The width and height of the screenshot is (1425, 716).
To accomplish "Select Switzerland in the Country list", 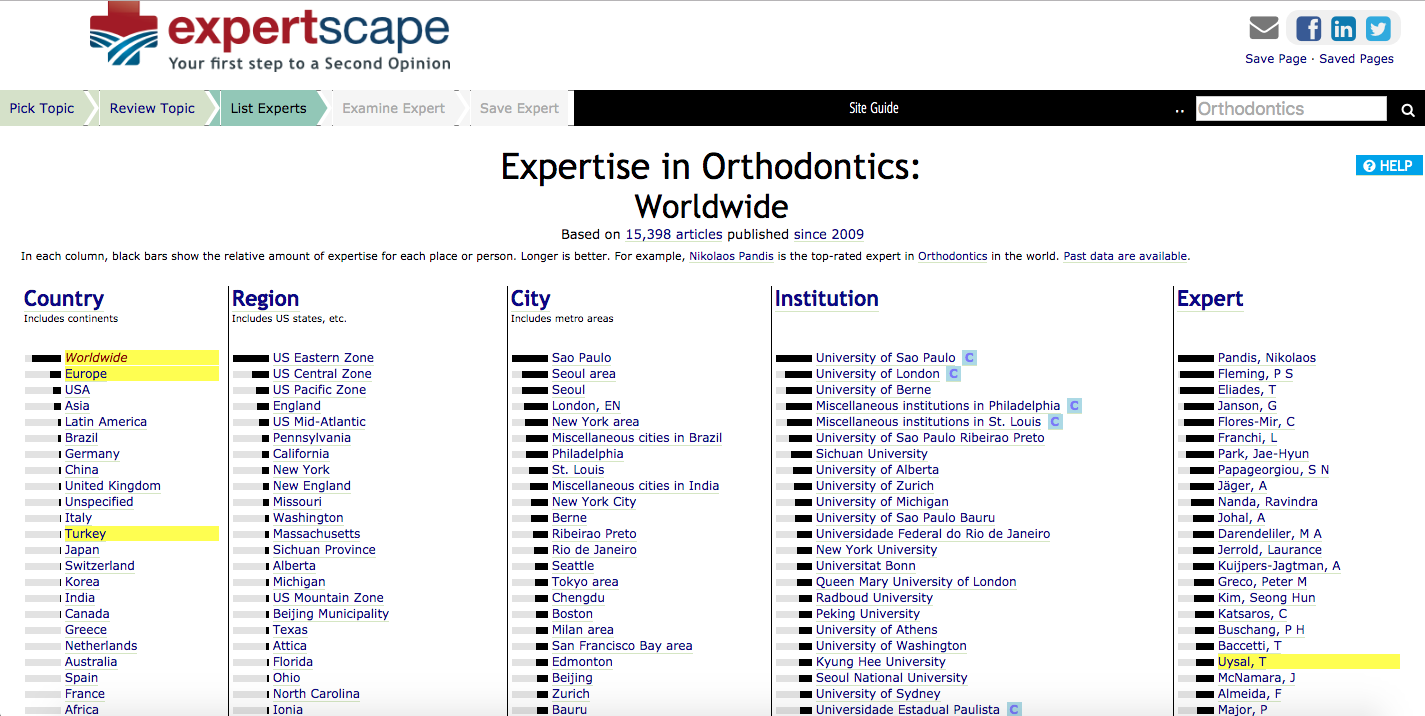I will (100, 566).
